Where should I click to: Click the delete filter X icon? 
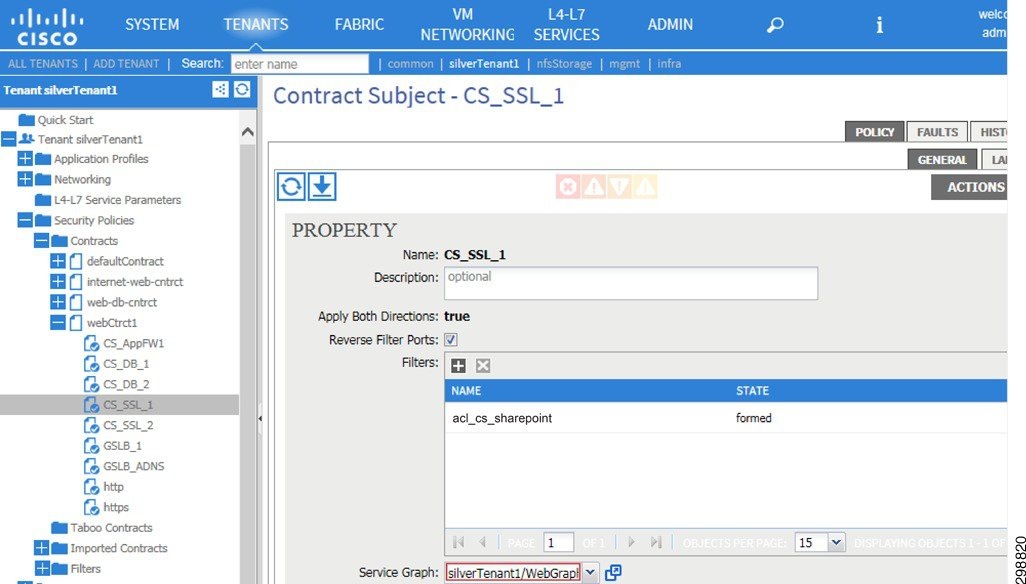click(x=483, y=365)
